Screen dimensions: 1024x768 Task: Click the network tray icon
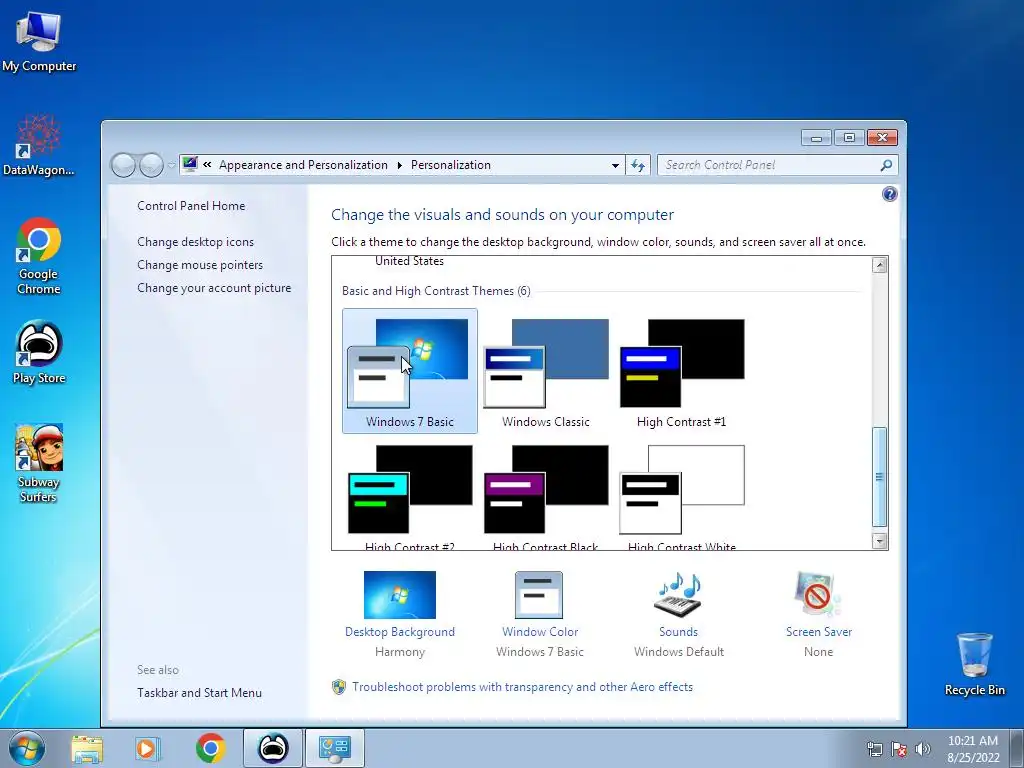coord(874,749)
